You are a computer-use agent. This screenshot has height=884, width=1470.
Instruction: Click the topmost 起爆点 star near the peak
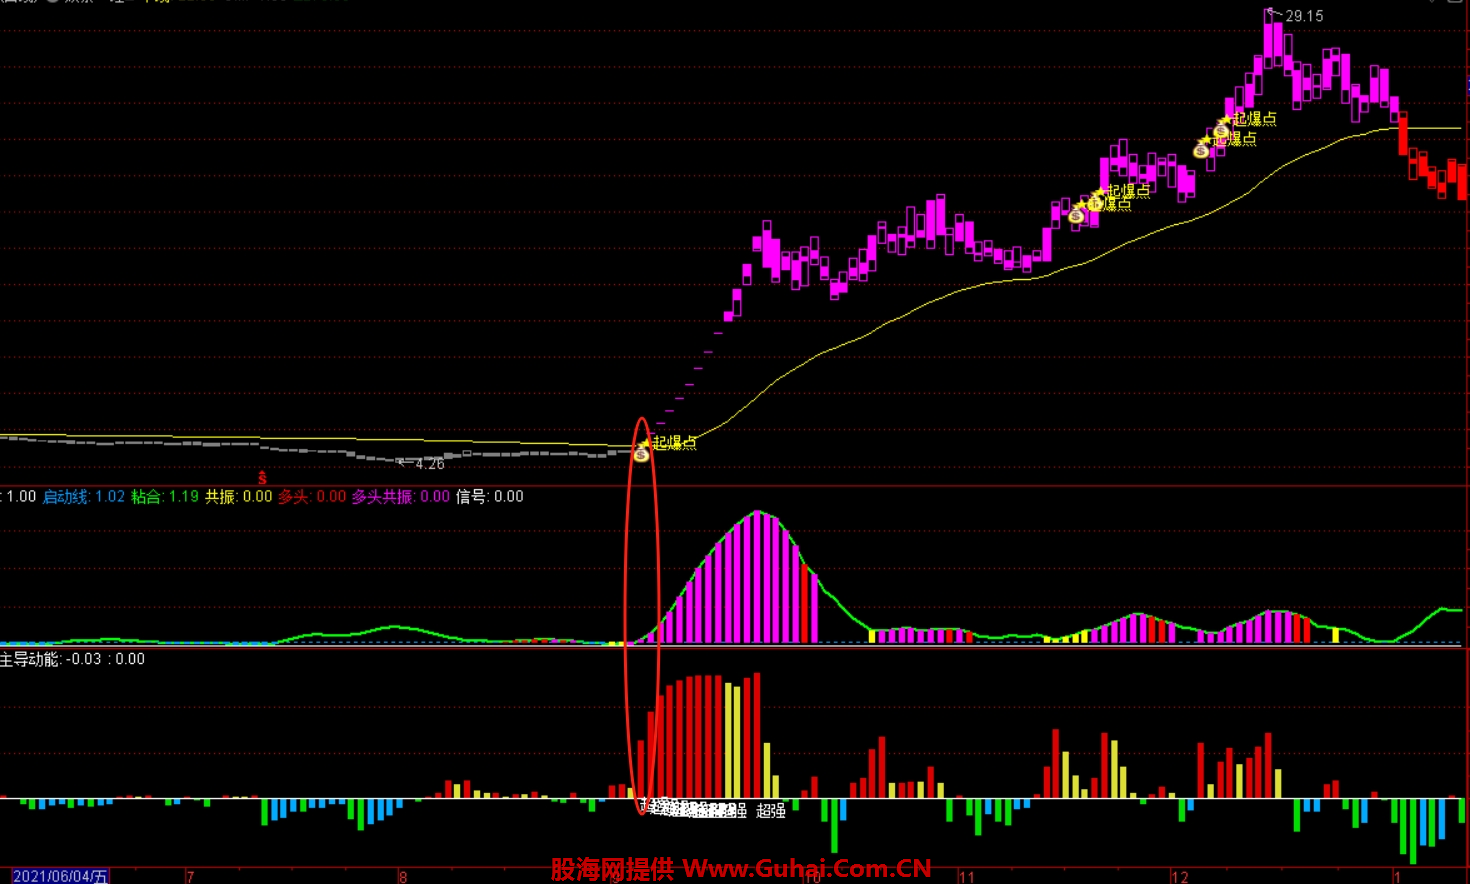pos(1225,120)
